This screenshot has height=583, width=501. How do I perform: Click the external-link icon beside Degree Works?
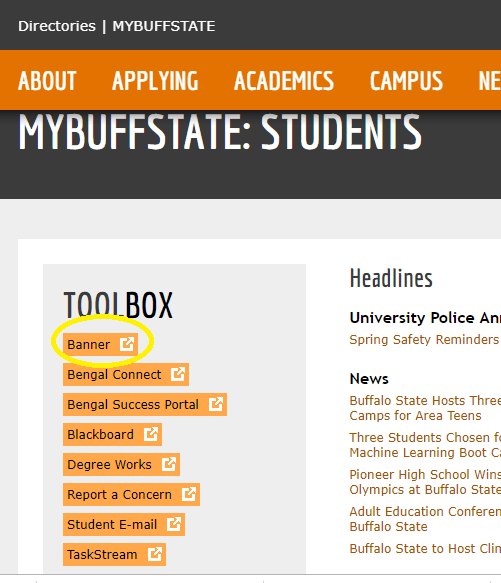pyautogui.click(x=169, y=464)
